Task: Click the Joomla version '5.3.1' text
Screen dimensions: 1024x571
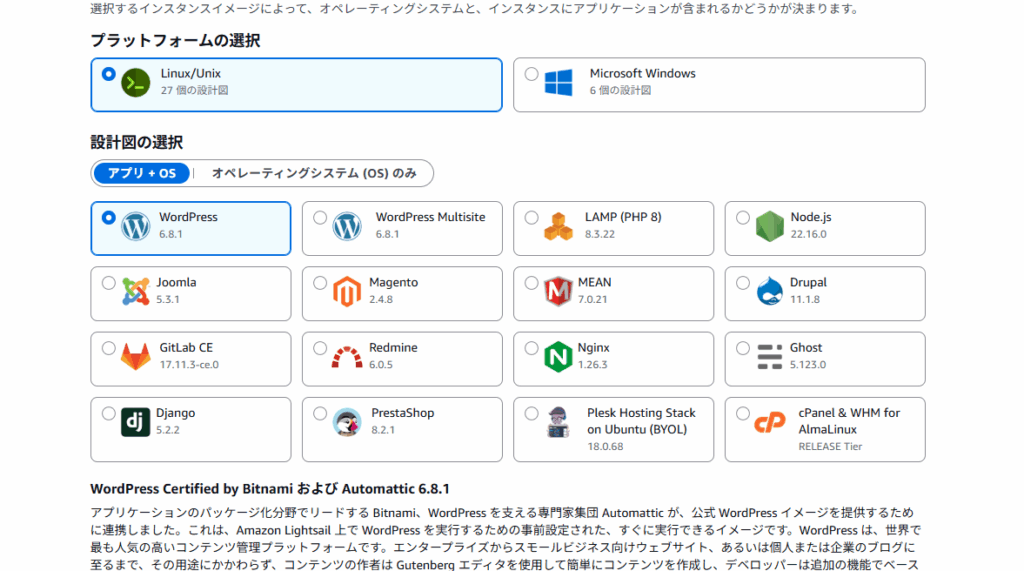Action: click(168, 299)
